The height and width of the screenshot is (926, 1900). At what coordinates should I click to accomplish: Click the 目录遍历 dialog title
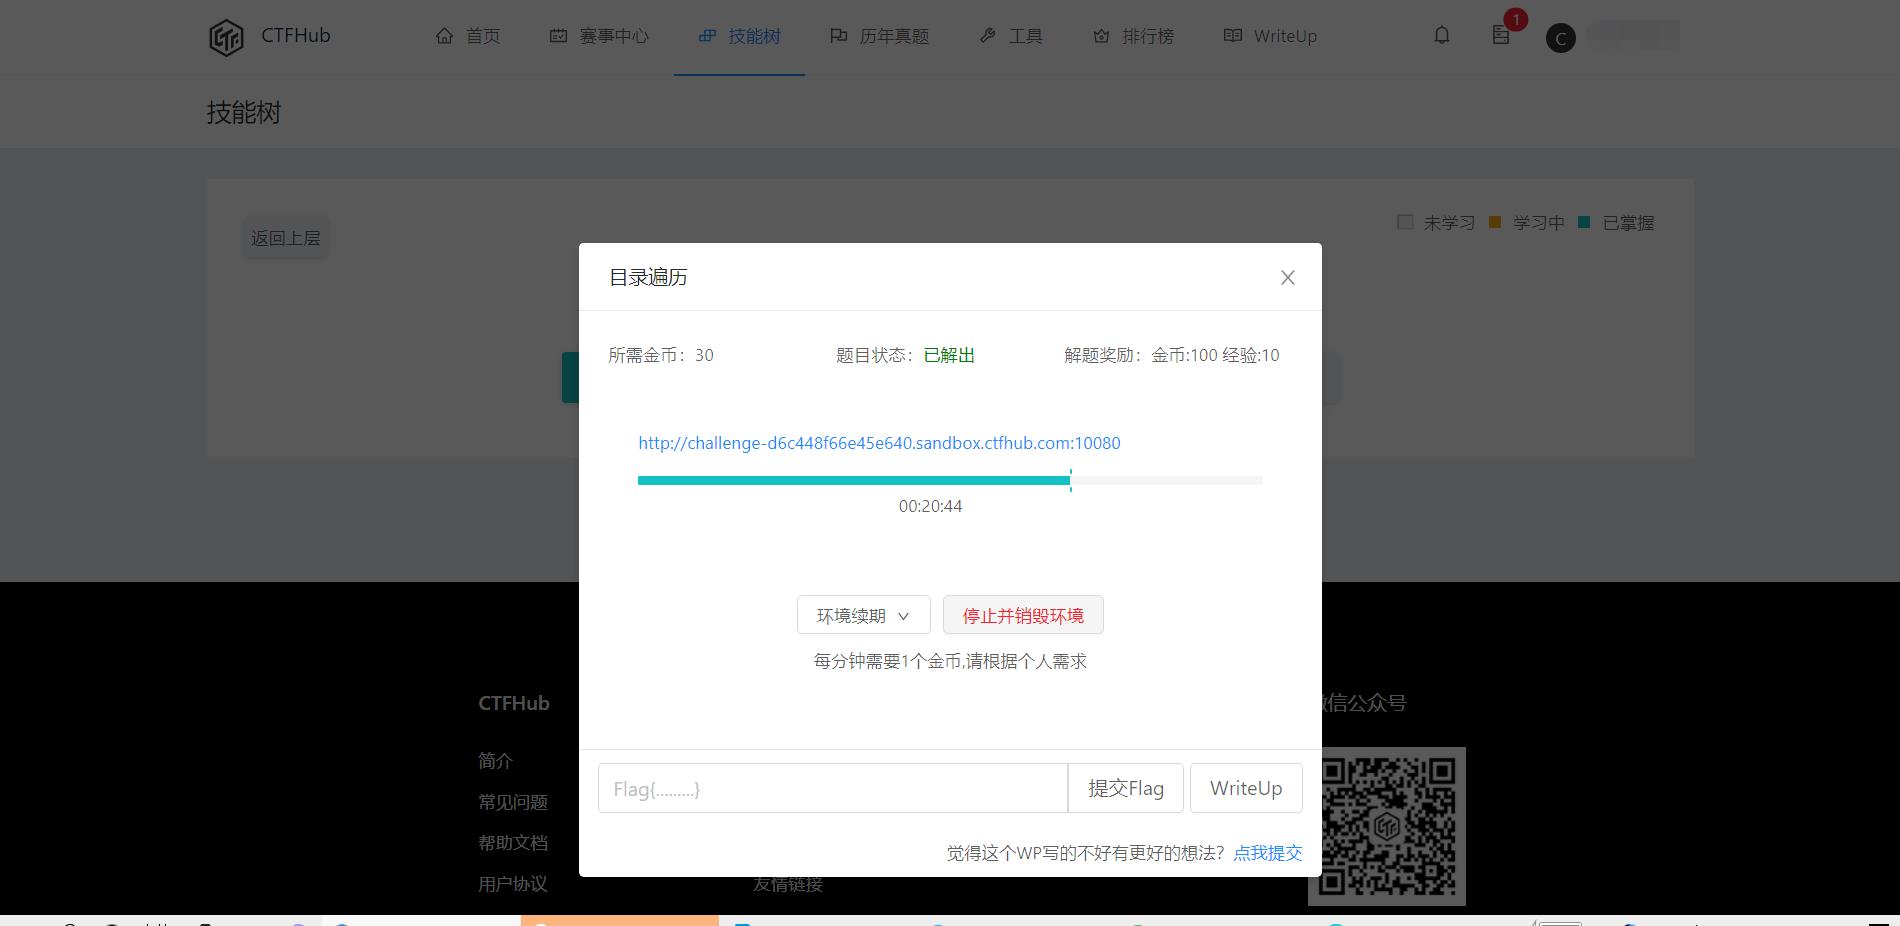click(648, 277)
